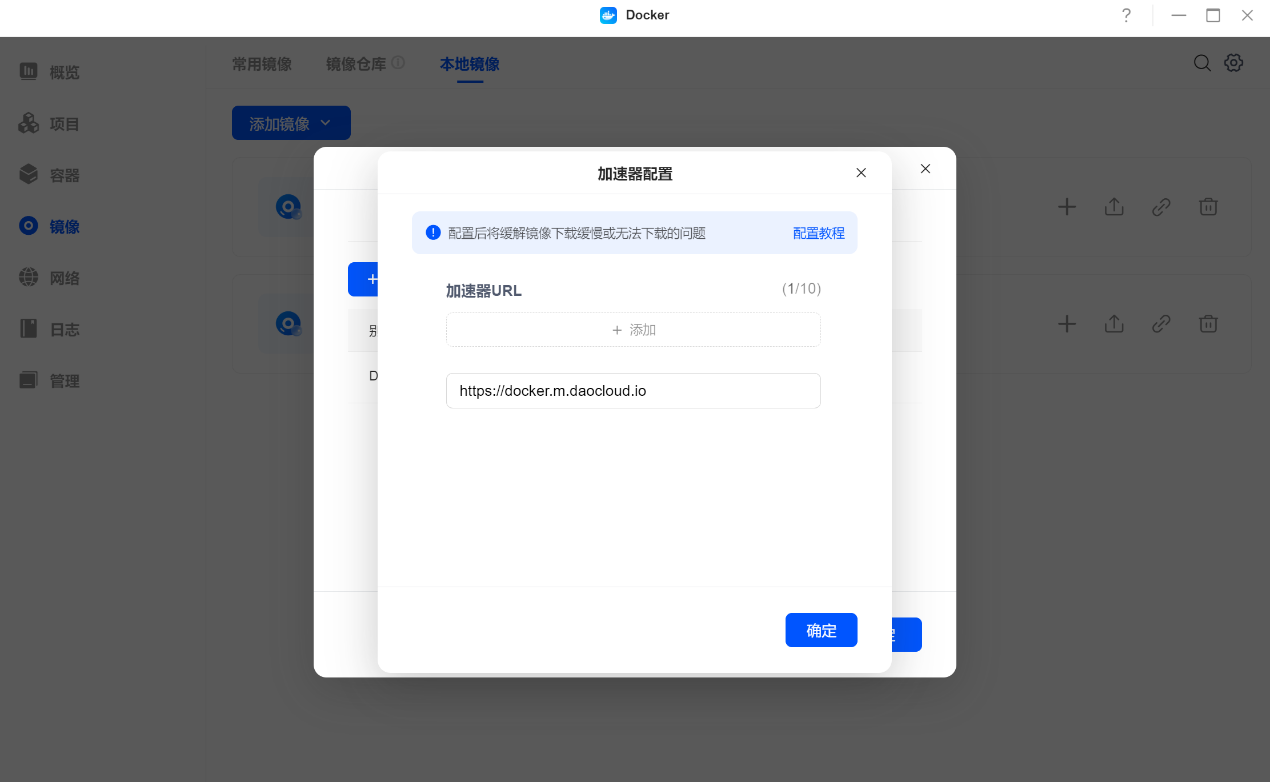
Task: Open the 项目 sidebar icon
Action: 29,123
